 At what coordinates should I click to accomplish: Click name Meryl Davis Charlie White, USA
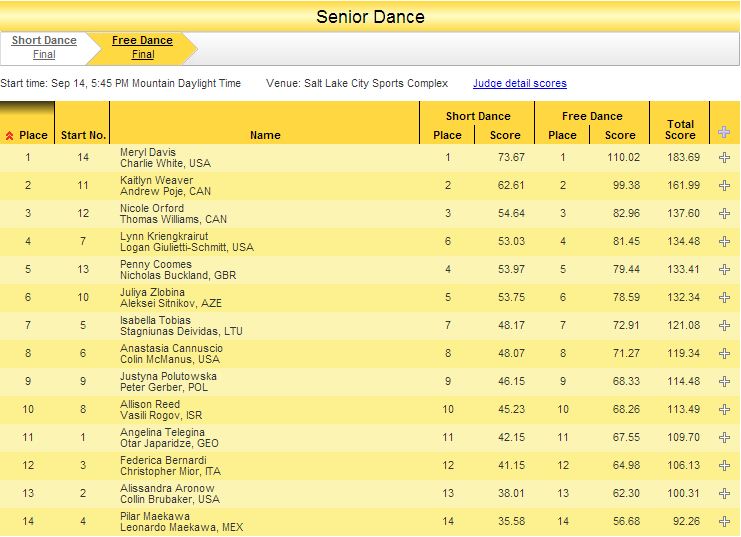click(x=165, y=158)
